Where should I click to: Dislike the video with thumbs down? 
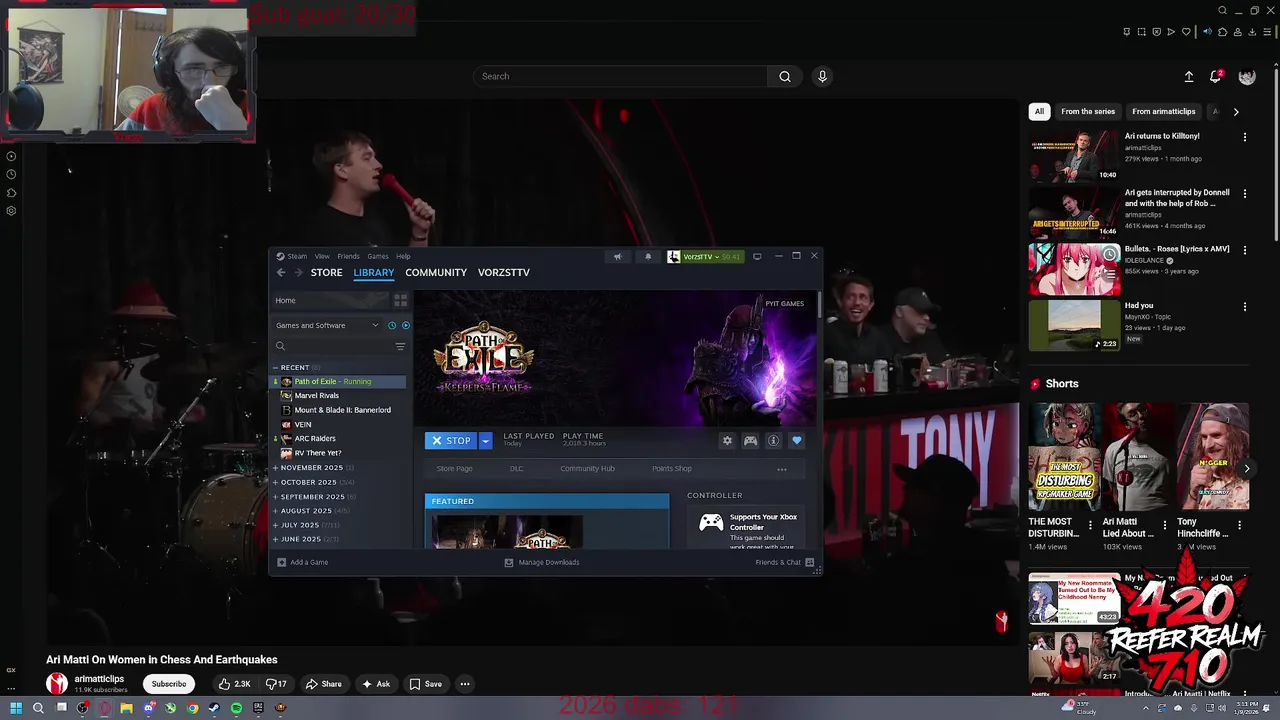coord(276,684)
